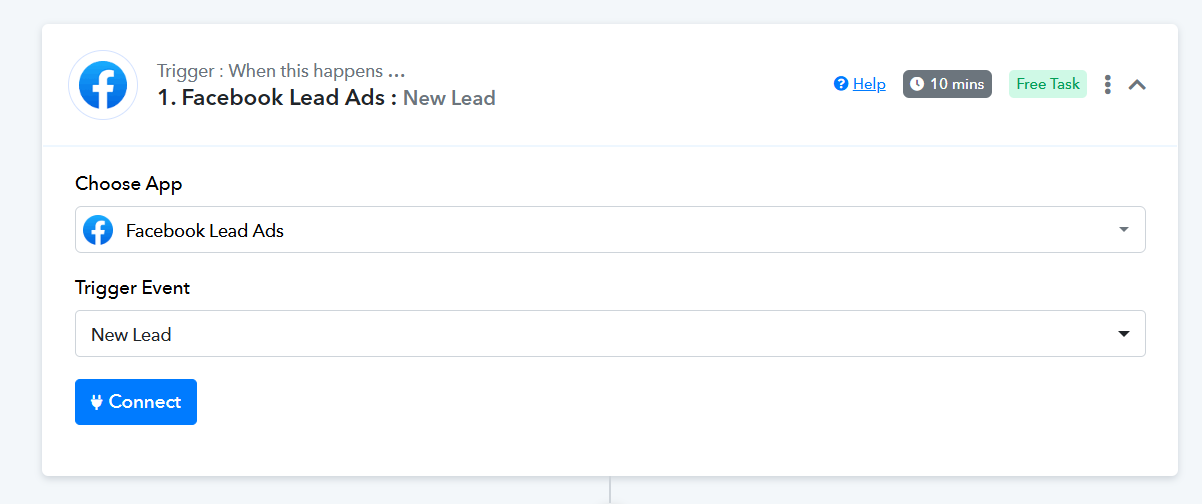Click the step title '1. Facebook Lead Ads'
The width and height of the screenshot is (1202, 504).
click(277, 98)
